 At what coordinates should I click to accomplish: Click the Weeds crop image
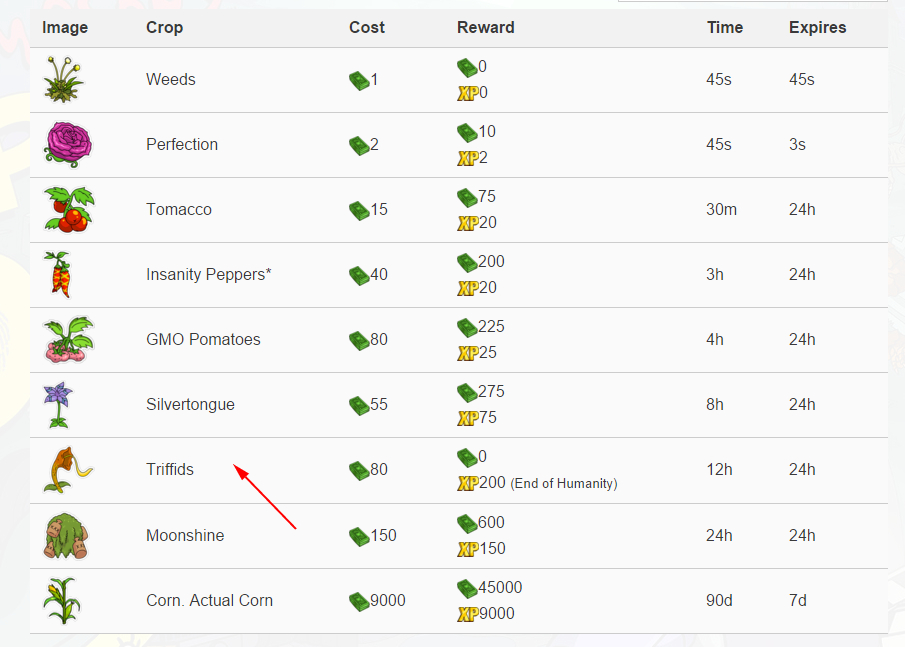pos(64,80)
